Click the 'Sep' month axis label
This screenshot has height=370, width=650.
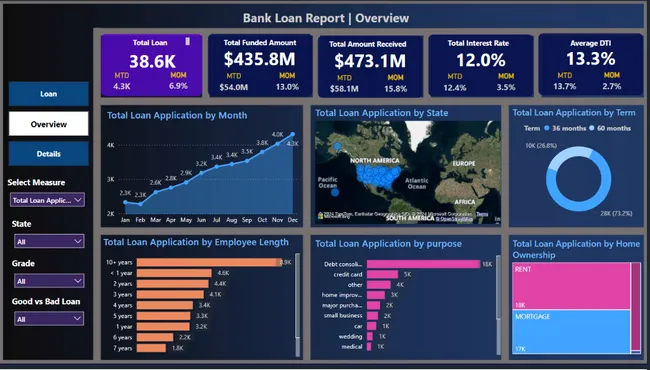click(x=247, y=220)
